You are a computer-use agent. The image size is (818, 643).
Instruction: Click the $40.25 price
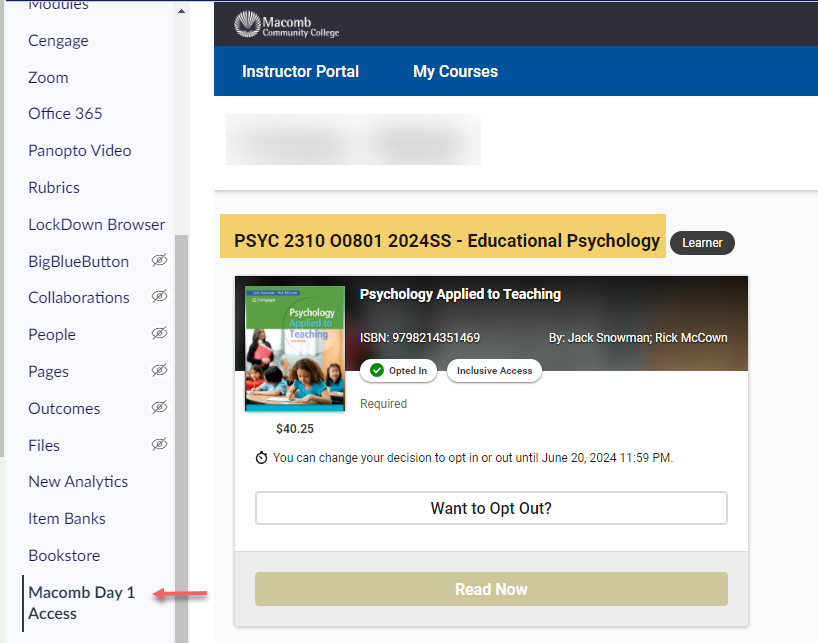[295, 429]
